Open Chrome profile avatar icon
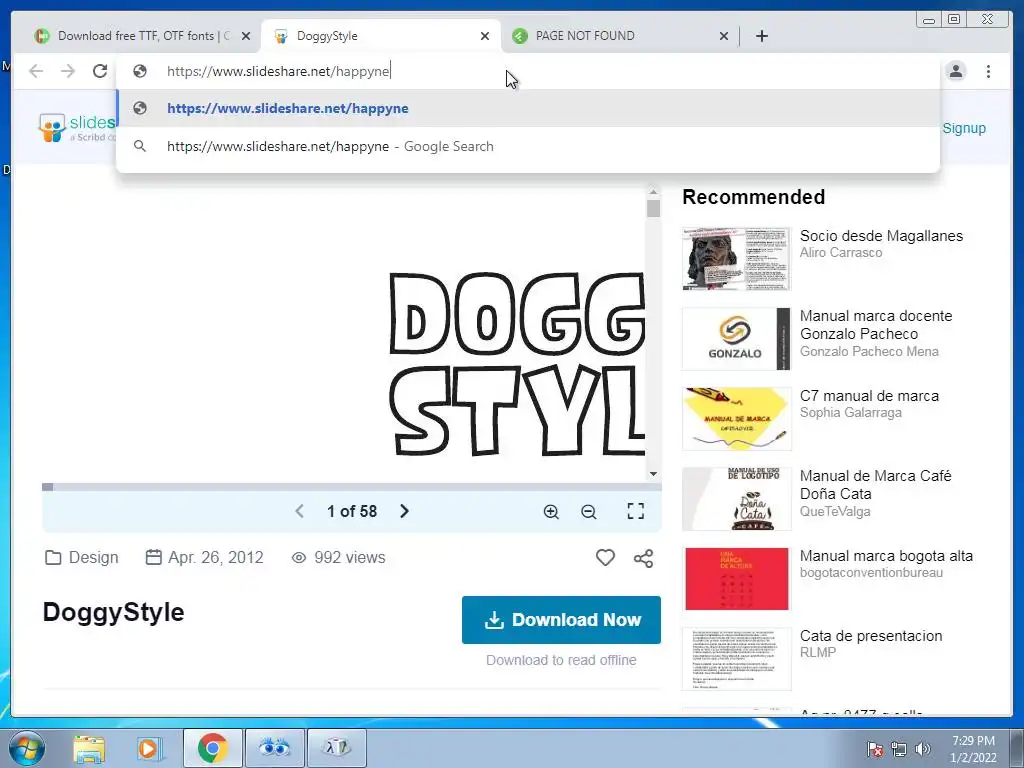Viewport: 1024px width, 768px height. [955, 71]
